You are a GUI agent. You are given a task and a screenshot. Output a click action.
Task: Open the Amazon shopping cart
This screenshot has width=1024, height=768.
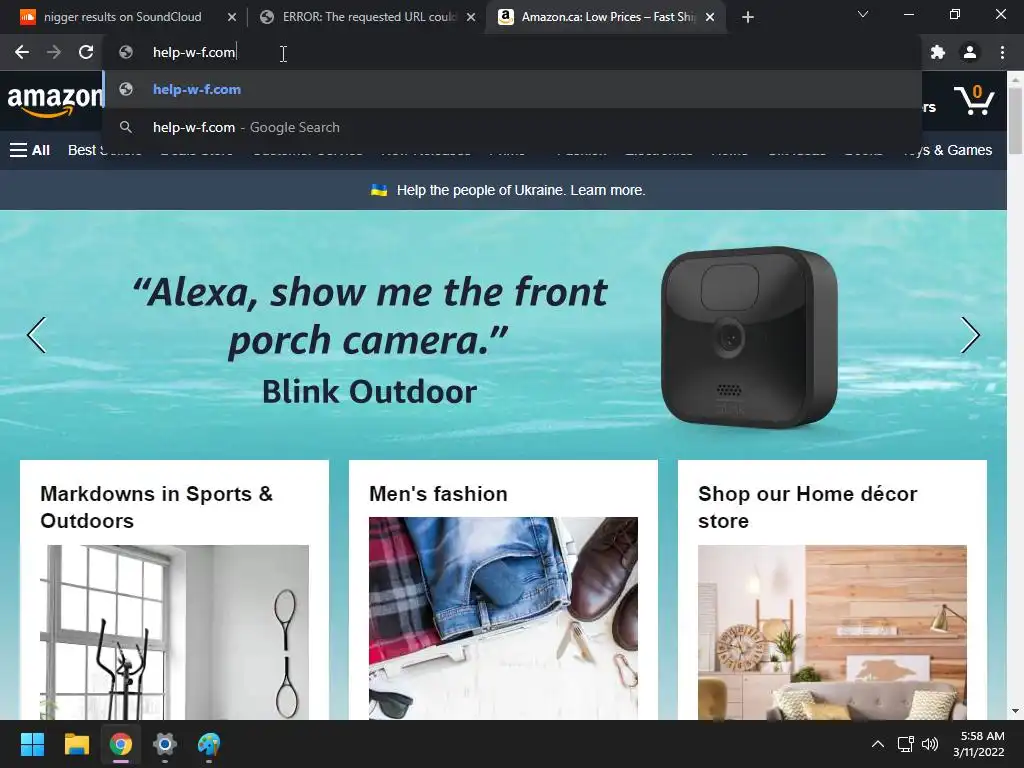(974, 100)
